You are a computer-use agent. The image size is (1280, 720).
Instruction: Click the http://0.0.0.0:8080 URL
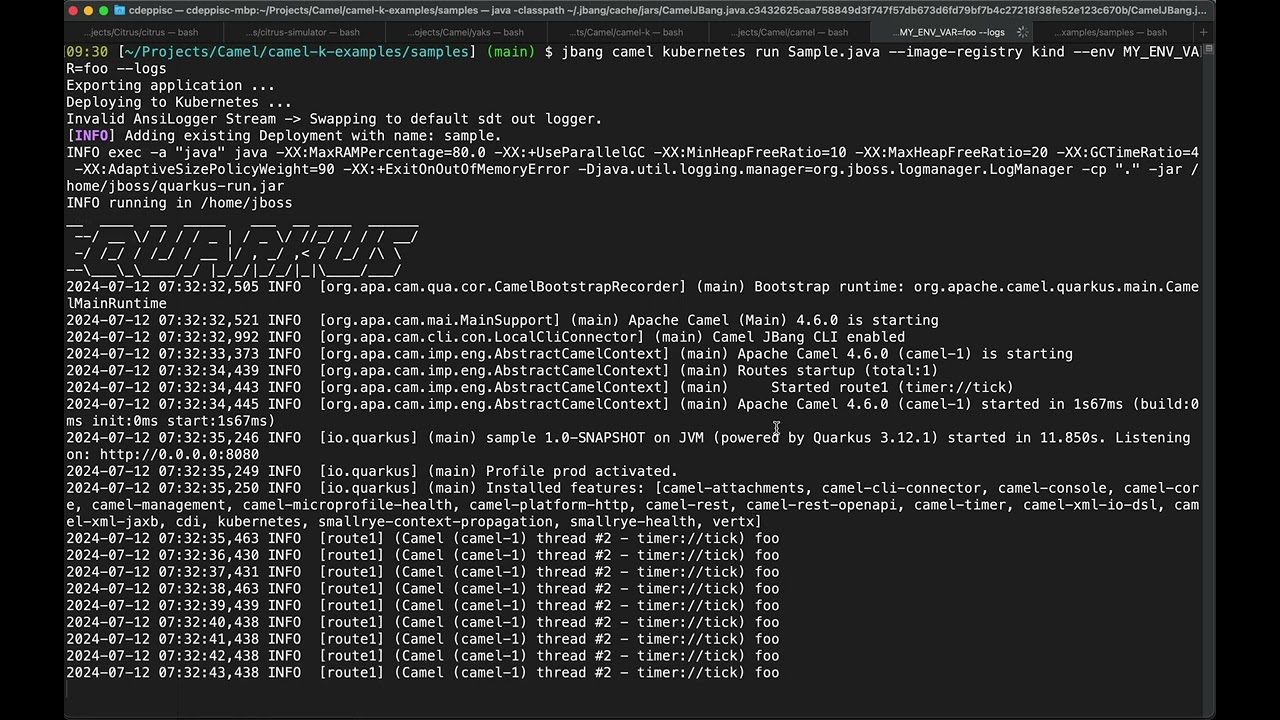179,454
